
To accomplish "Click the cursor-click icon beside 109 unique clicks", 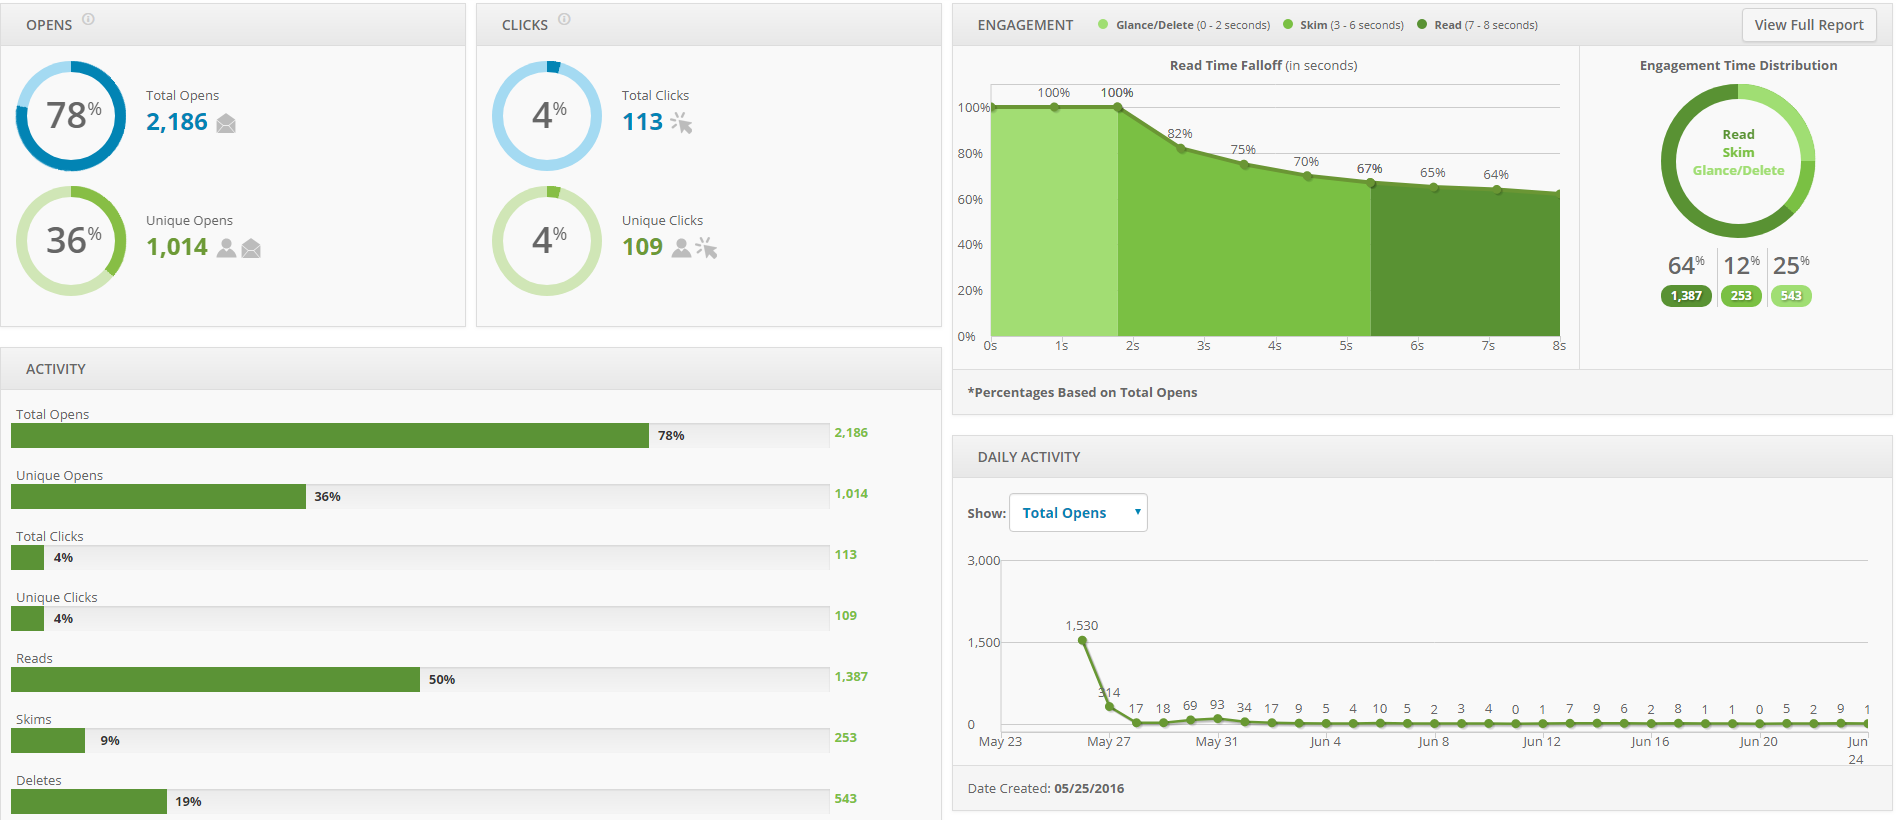I will 706,248.
